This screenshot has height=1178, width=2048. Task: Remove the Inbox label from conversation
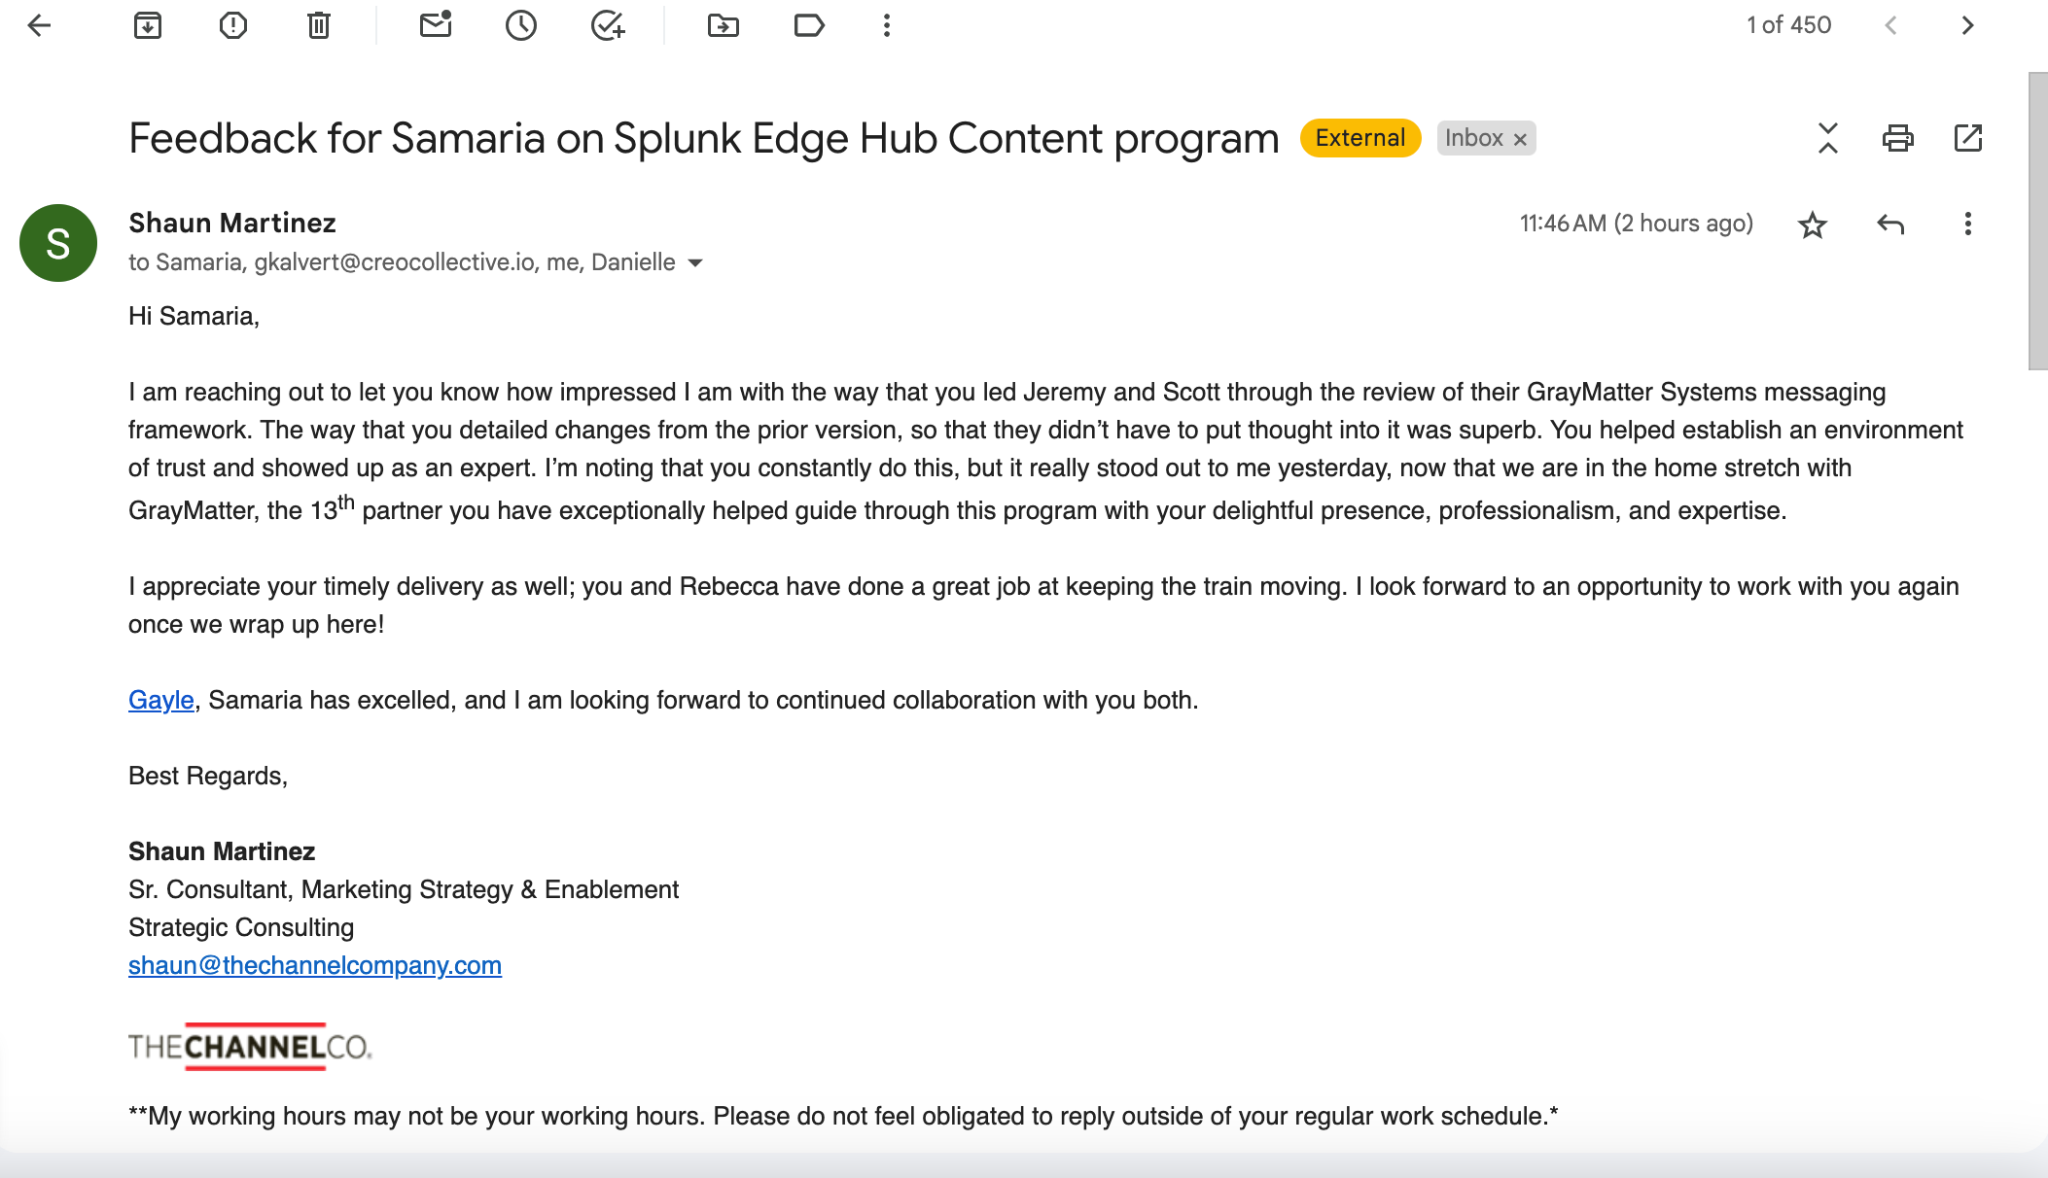click(x=1520, y=139)
